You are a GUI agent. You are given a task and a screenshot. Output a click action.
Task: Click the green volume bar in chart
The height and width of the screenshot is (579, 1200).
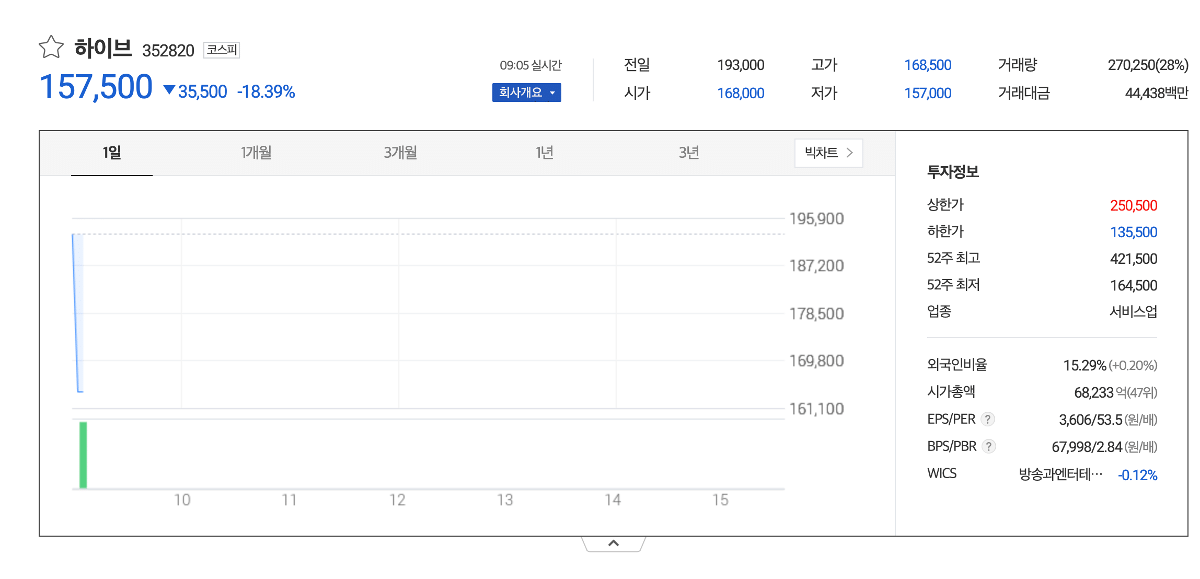[x=83, y=455]
